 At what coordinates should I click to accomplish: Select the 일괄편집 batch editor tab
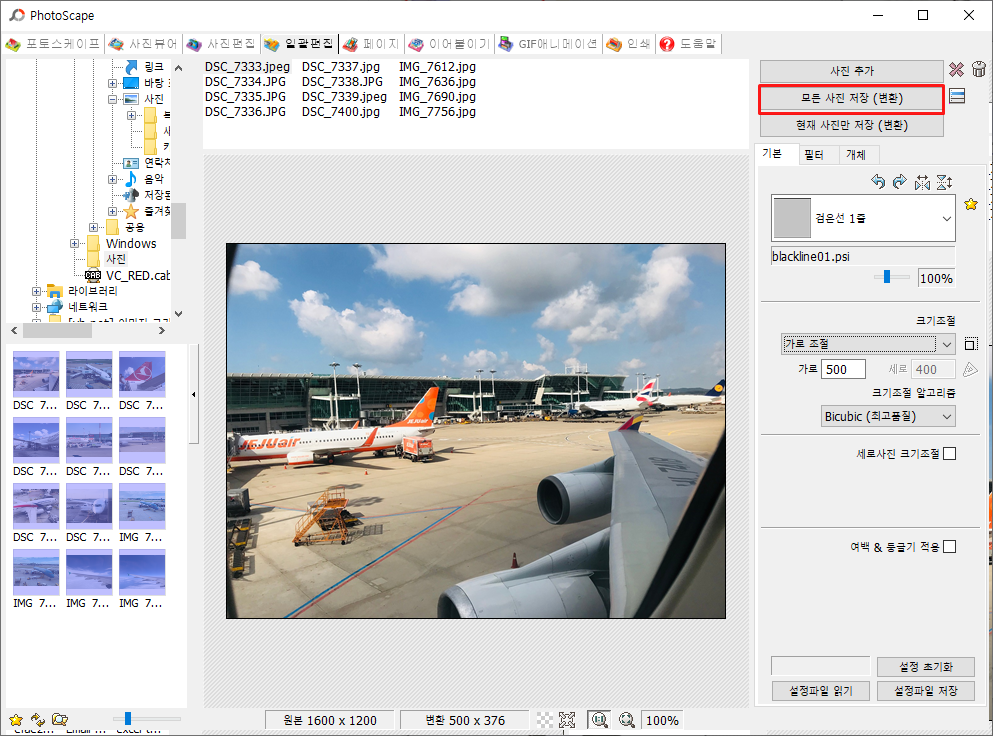tap(299, 44)
